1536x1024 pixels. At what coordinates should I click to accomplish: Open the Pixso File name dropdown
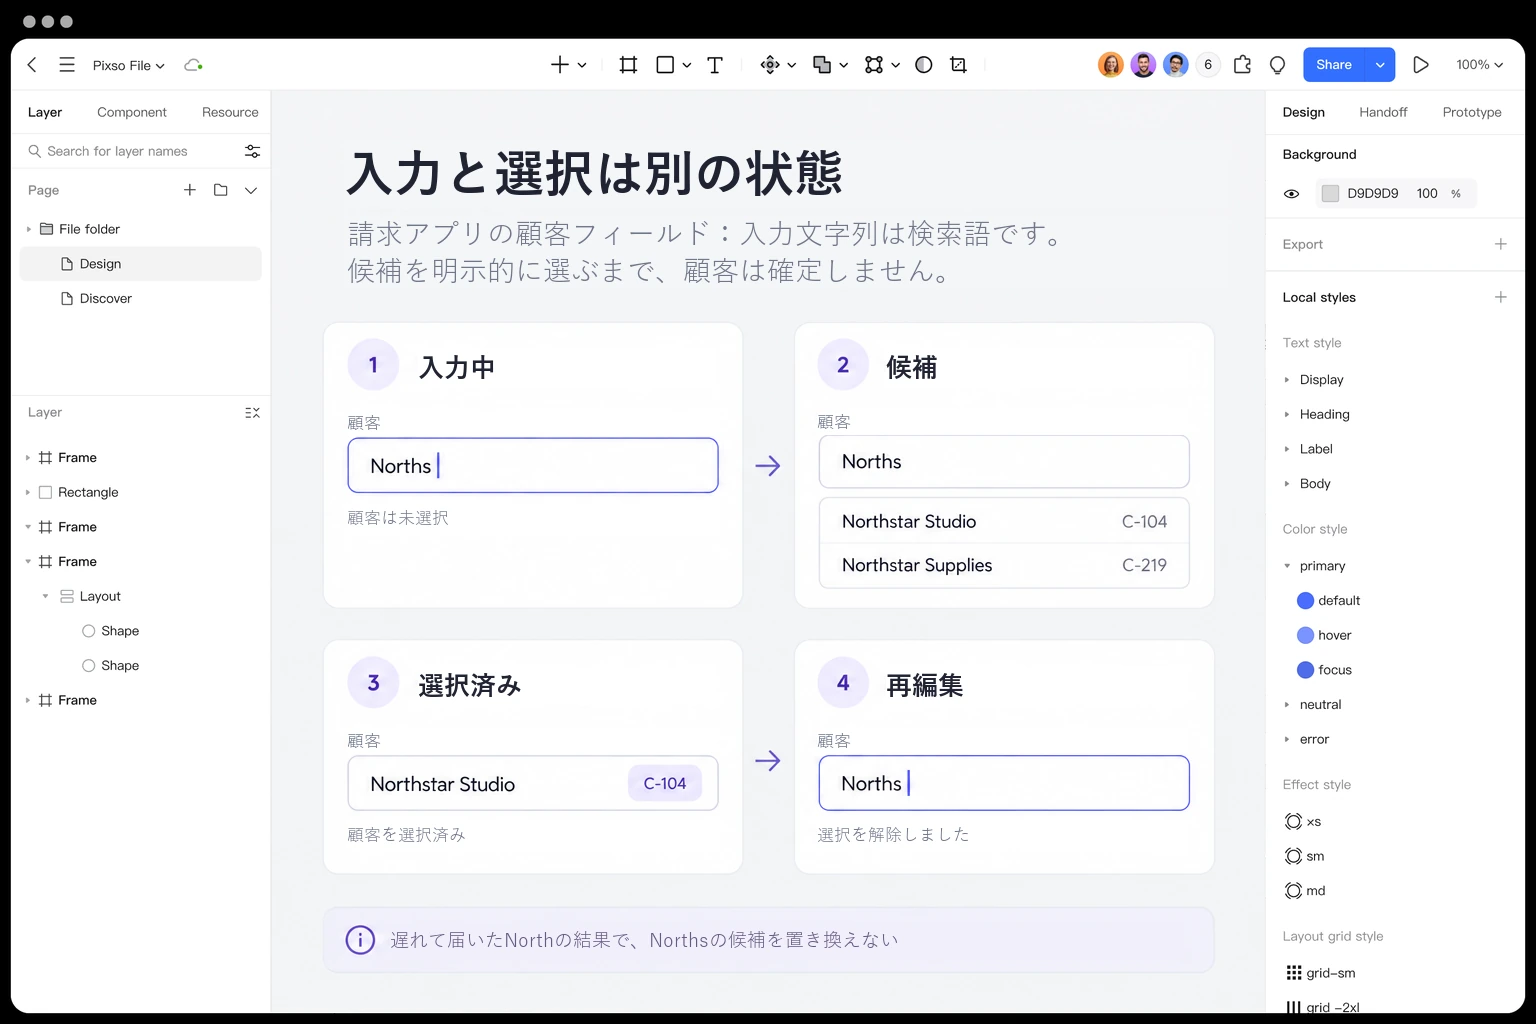(129, 65)
